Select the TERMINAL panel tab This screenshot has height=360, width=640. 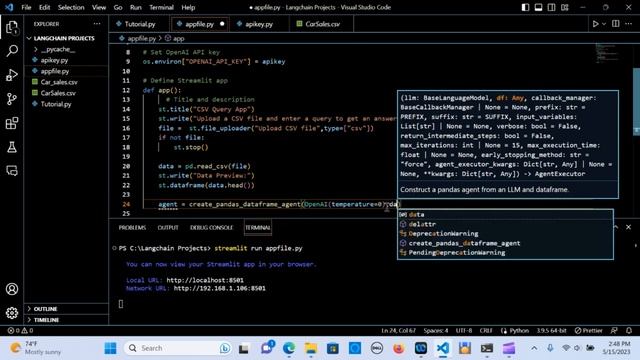(x=258, y=227)
